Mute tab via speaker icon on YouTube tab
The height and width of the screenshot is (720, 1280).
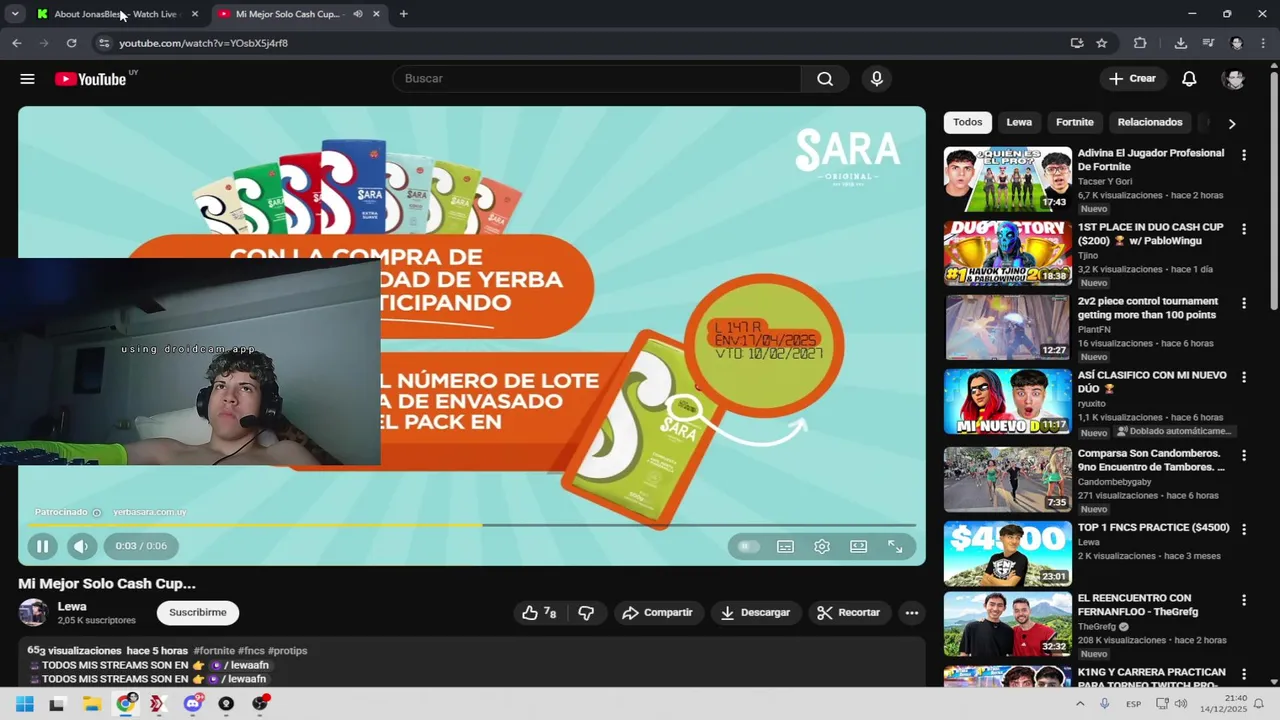click(x=357, y=14)
